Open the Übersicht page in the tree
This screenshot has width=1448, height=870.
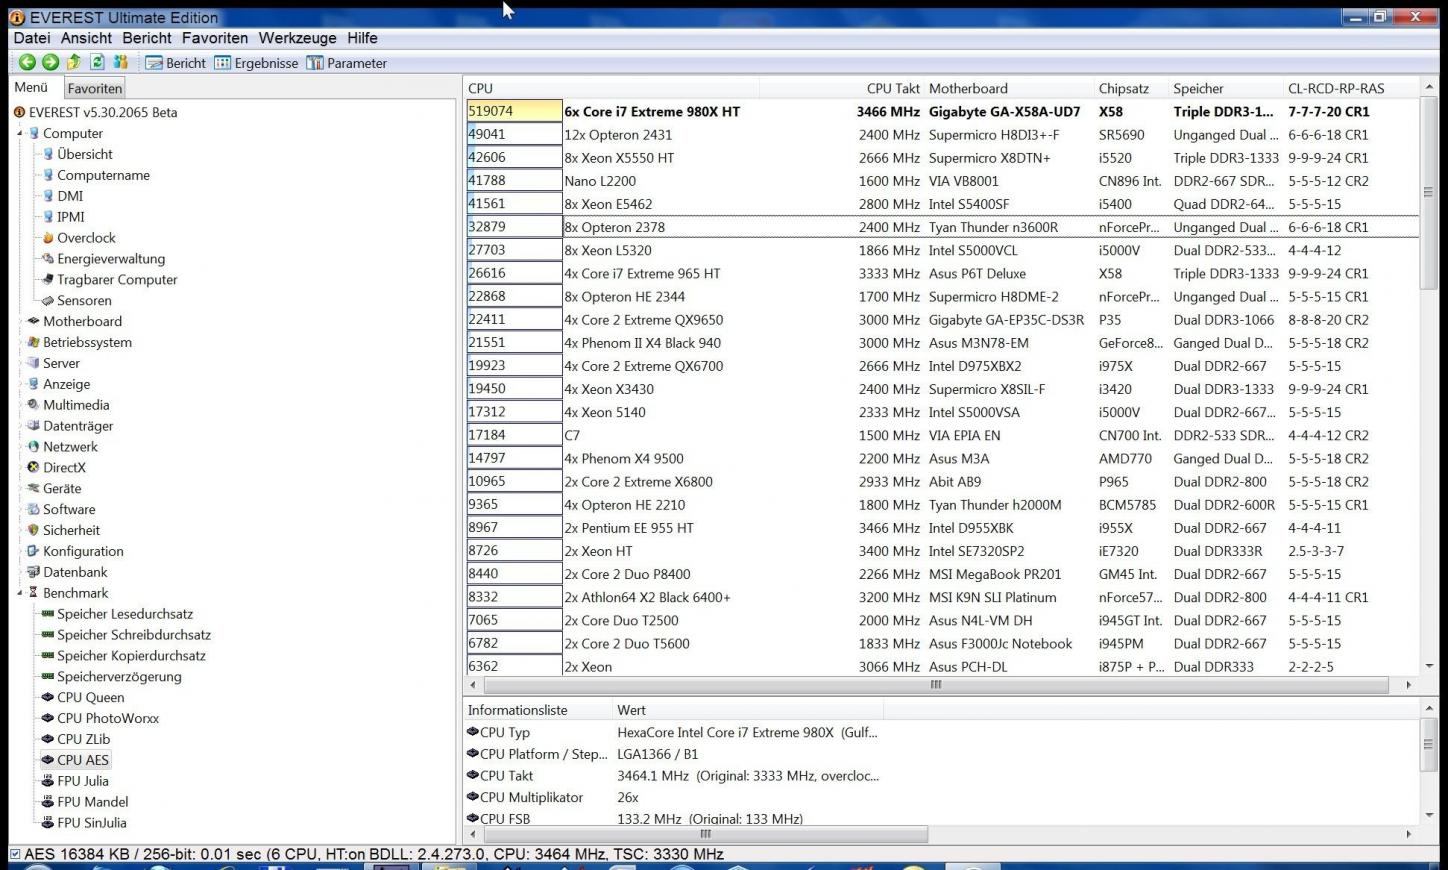tap(78, 154)
